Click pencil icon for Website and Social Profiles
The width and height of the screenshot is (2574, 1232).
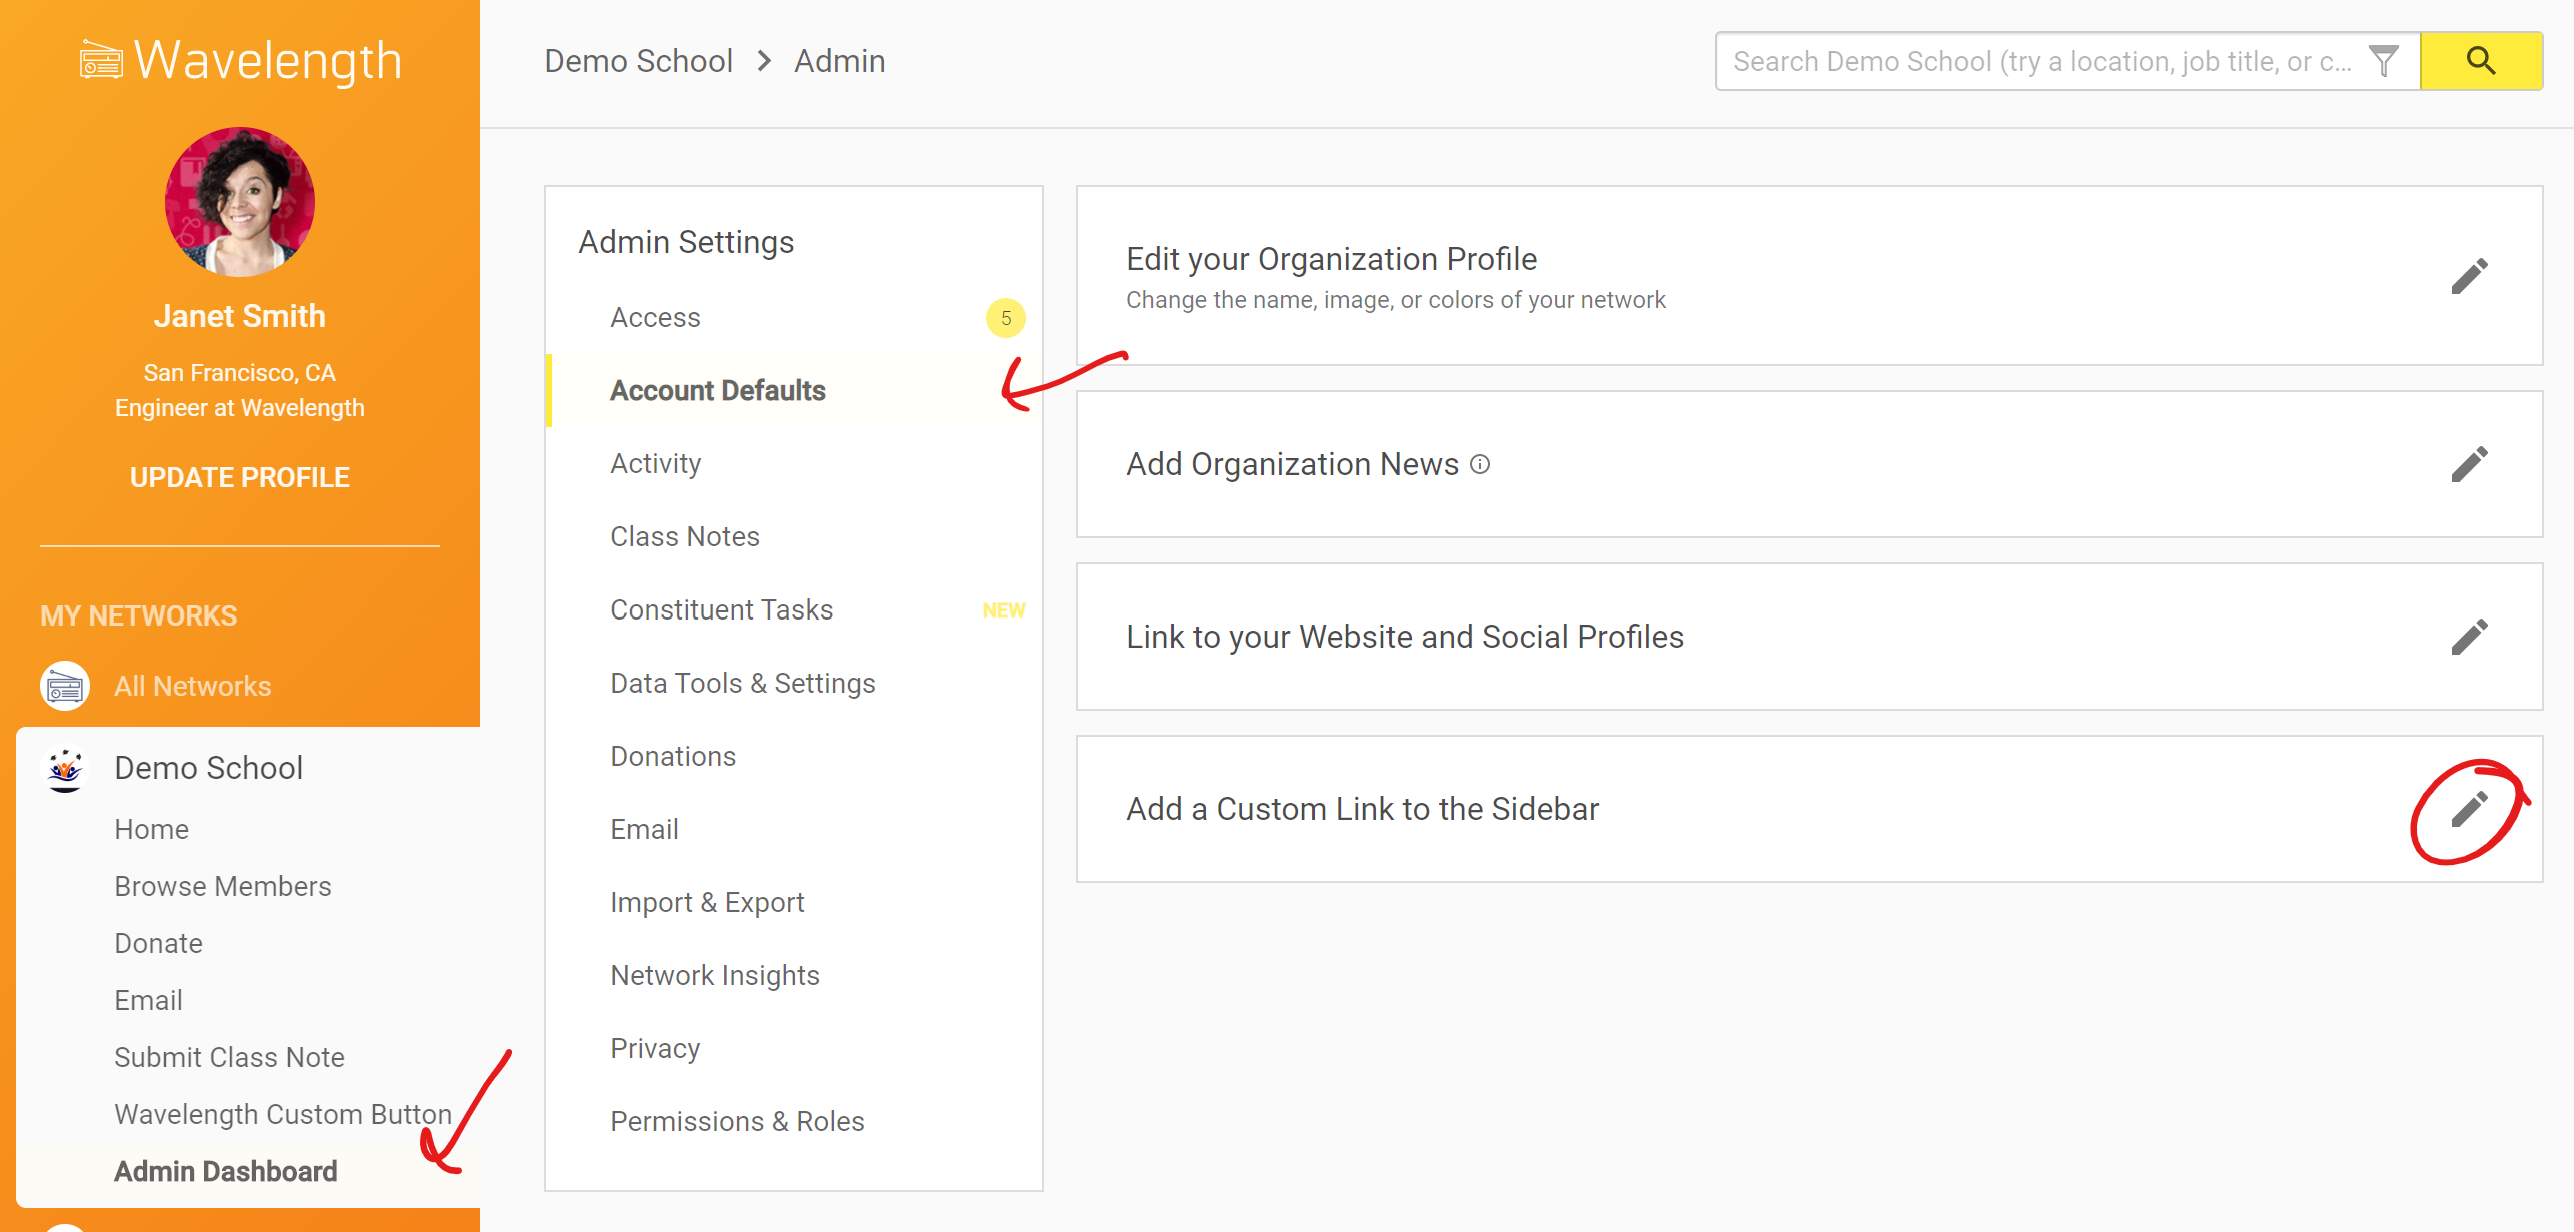(2468, 637)
